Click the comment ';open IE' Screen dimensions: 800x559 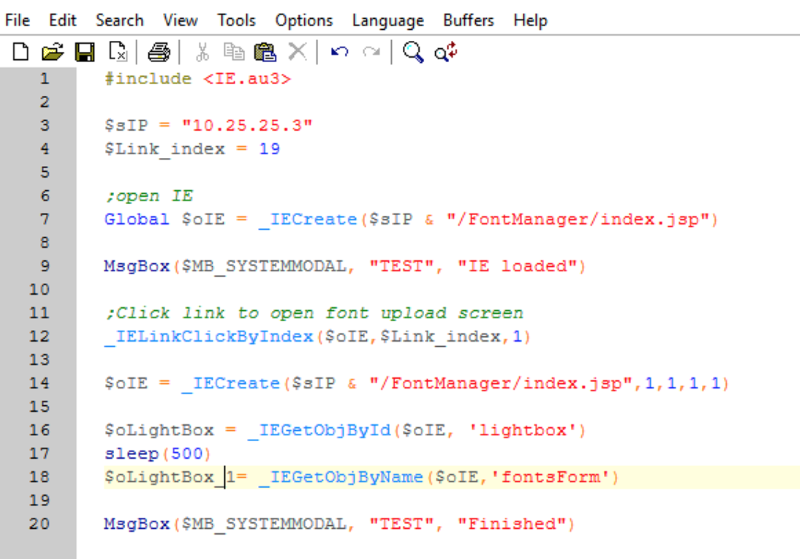pos(149,196)
